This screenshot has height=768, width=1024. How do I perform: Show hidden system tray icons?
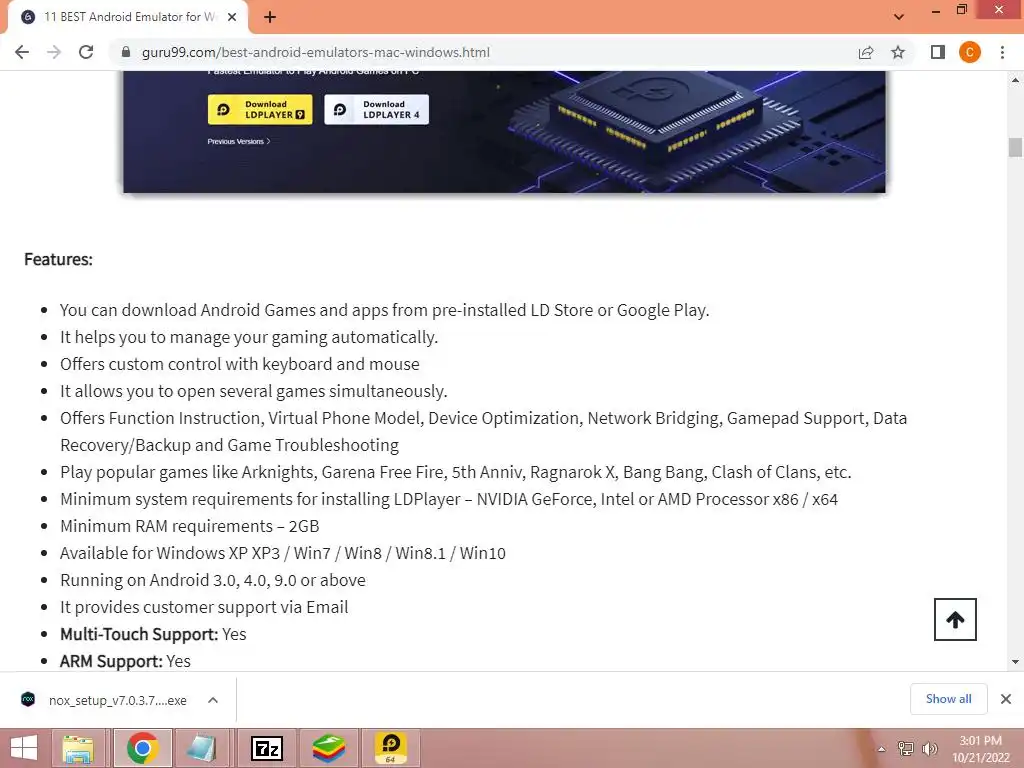coord(882,749)
